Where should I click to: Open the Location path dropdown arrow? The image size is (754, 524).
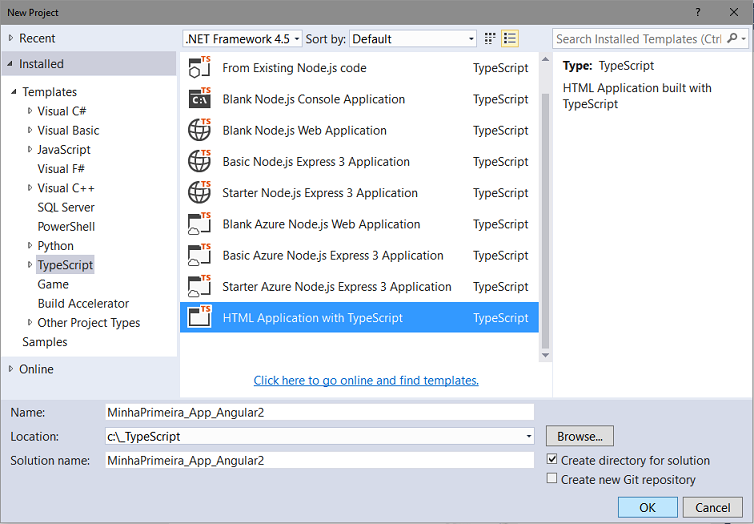(528, 437)
